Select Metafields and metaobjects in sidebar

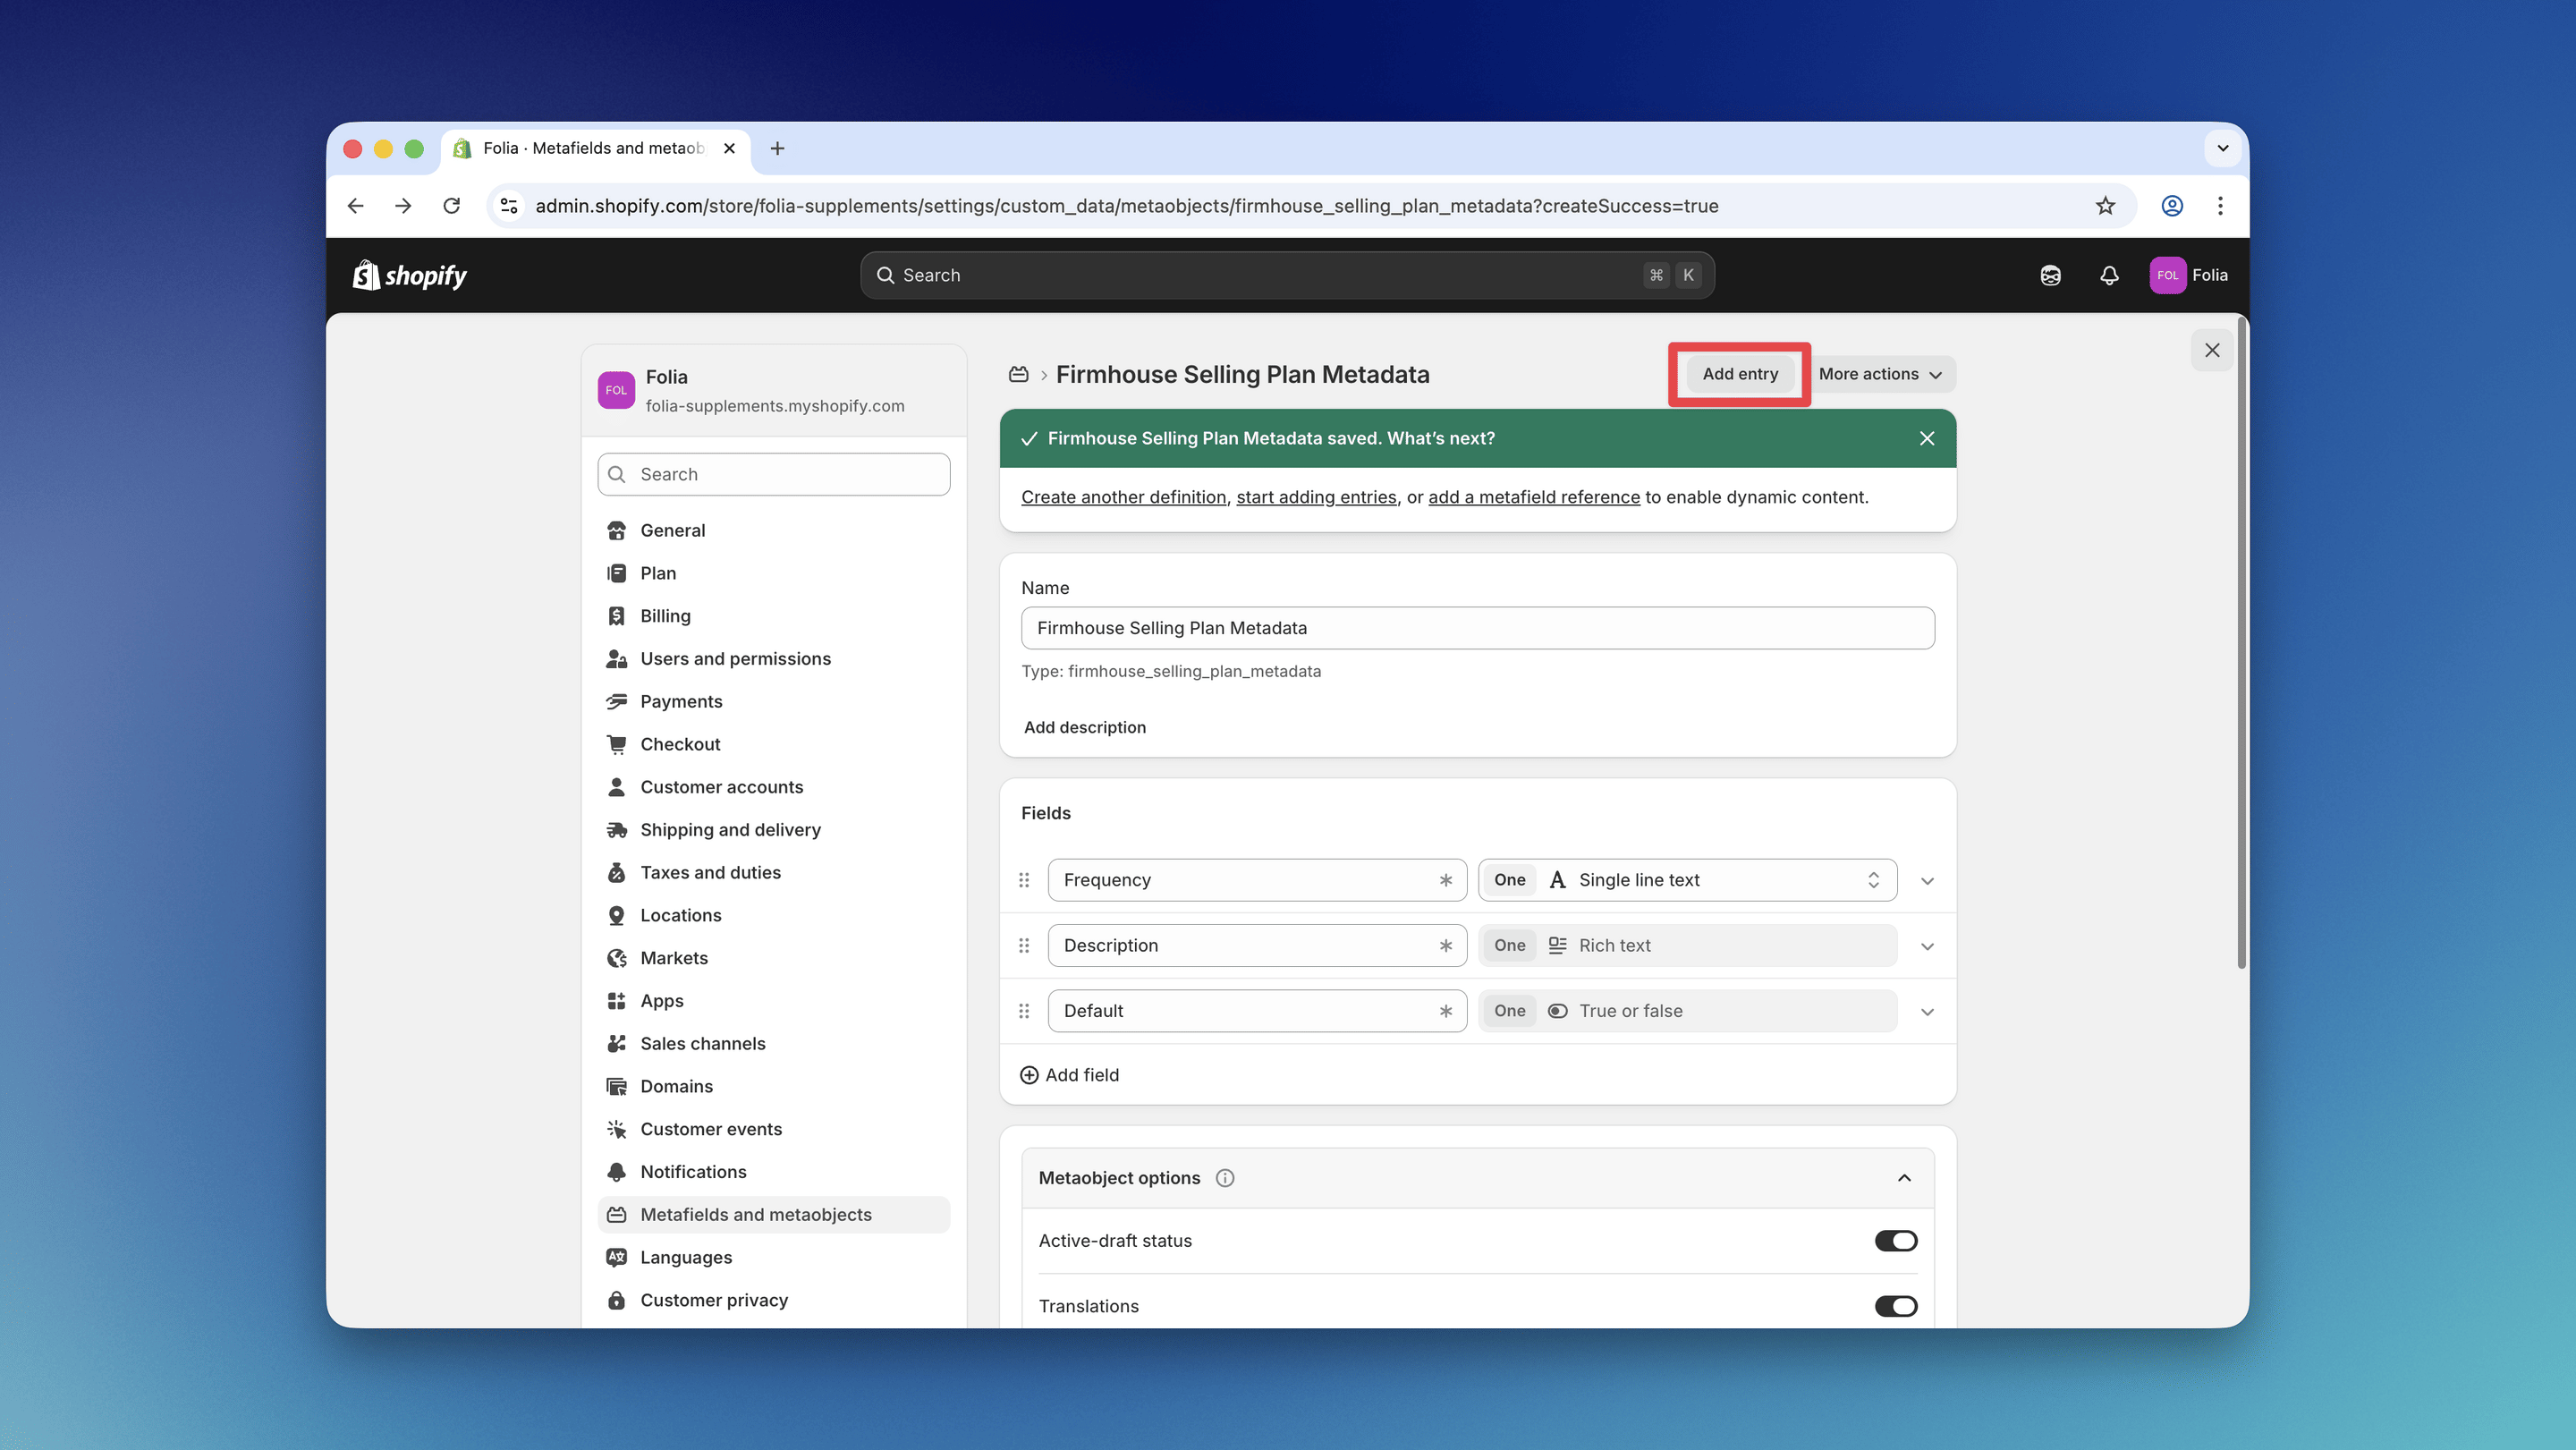coord(773,1215)
